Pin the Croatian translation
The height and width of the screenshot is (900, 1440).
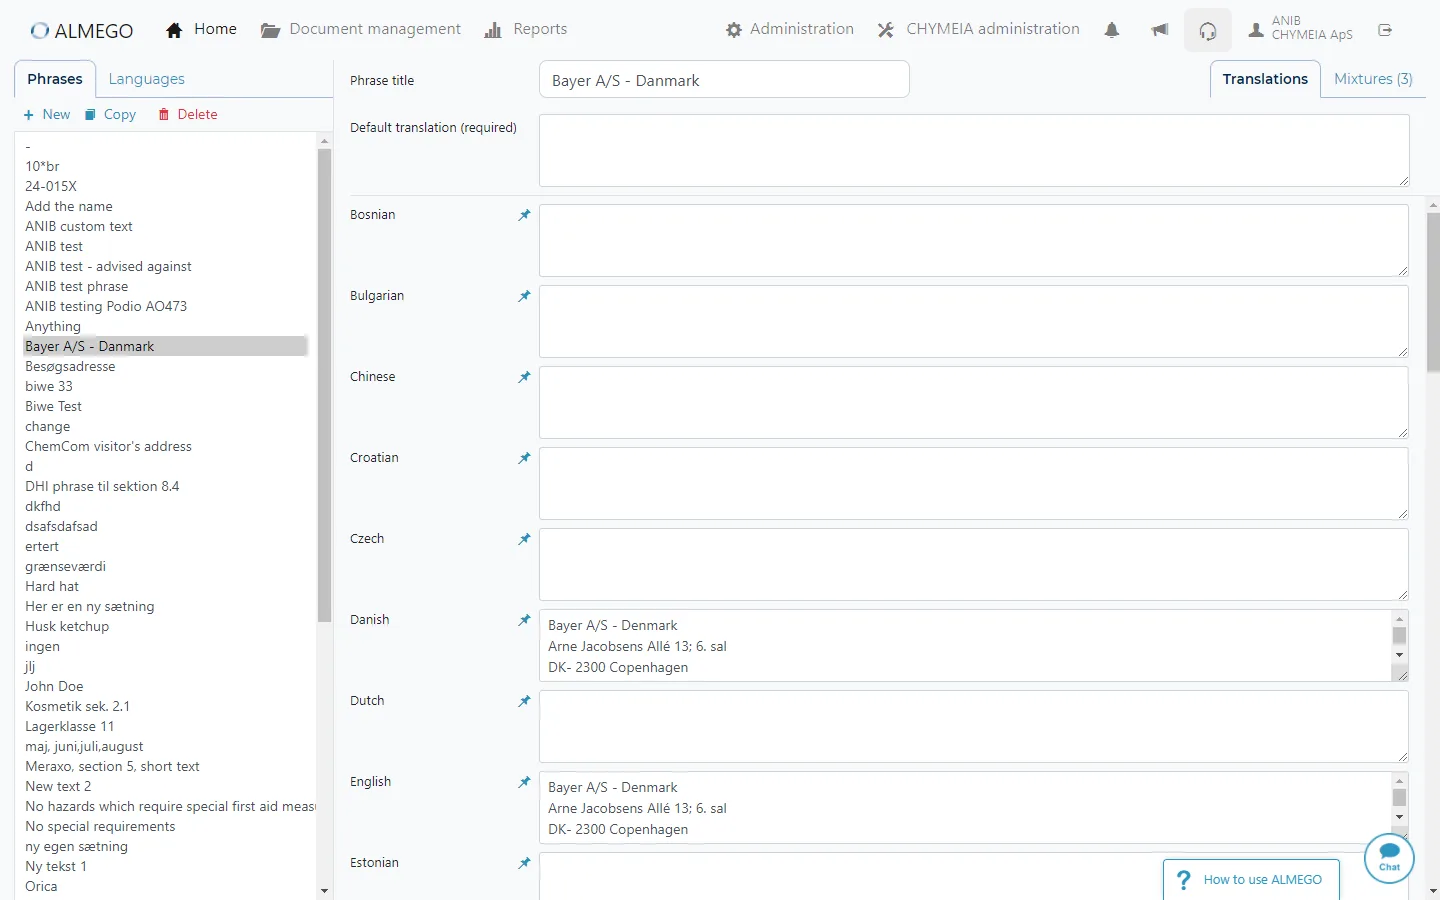point(524,458)
